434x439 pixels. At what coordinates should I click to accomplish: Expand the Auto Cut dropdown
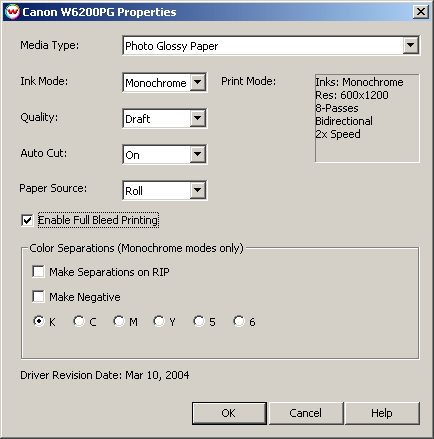198,154
